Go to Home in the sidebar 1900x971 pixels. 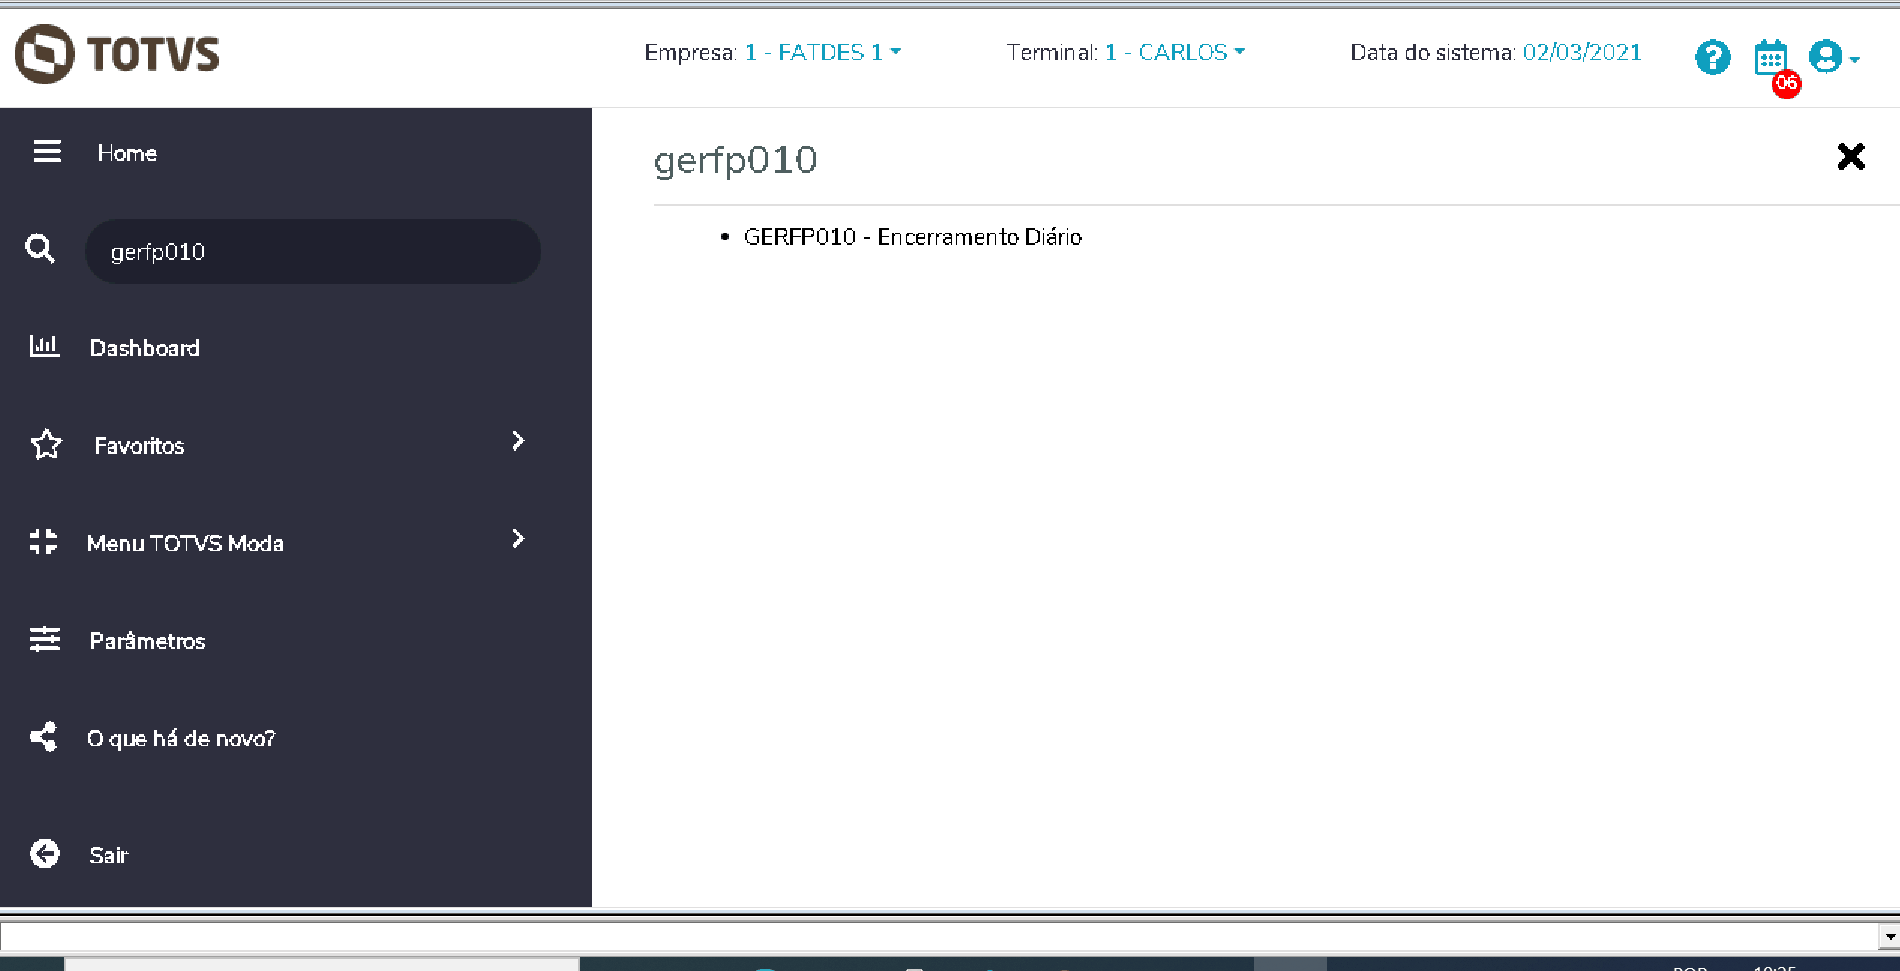tap(127, 153)
